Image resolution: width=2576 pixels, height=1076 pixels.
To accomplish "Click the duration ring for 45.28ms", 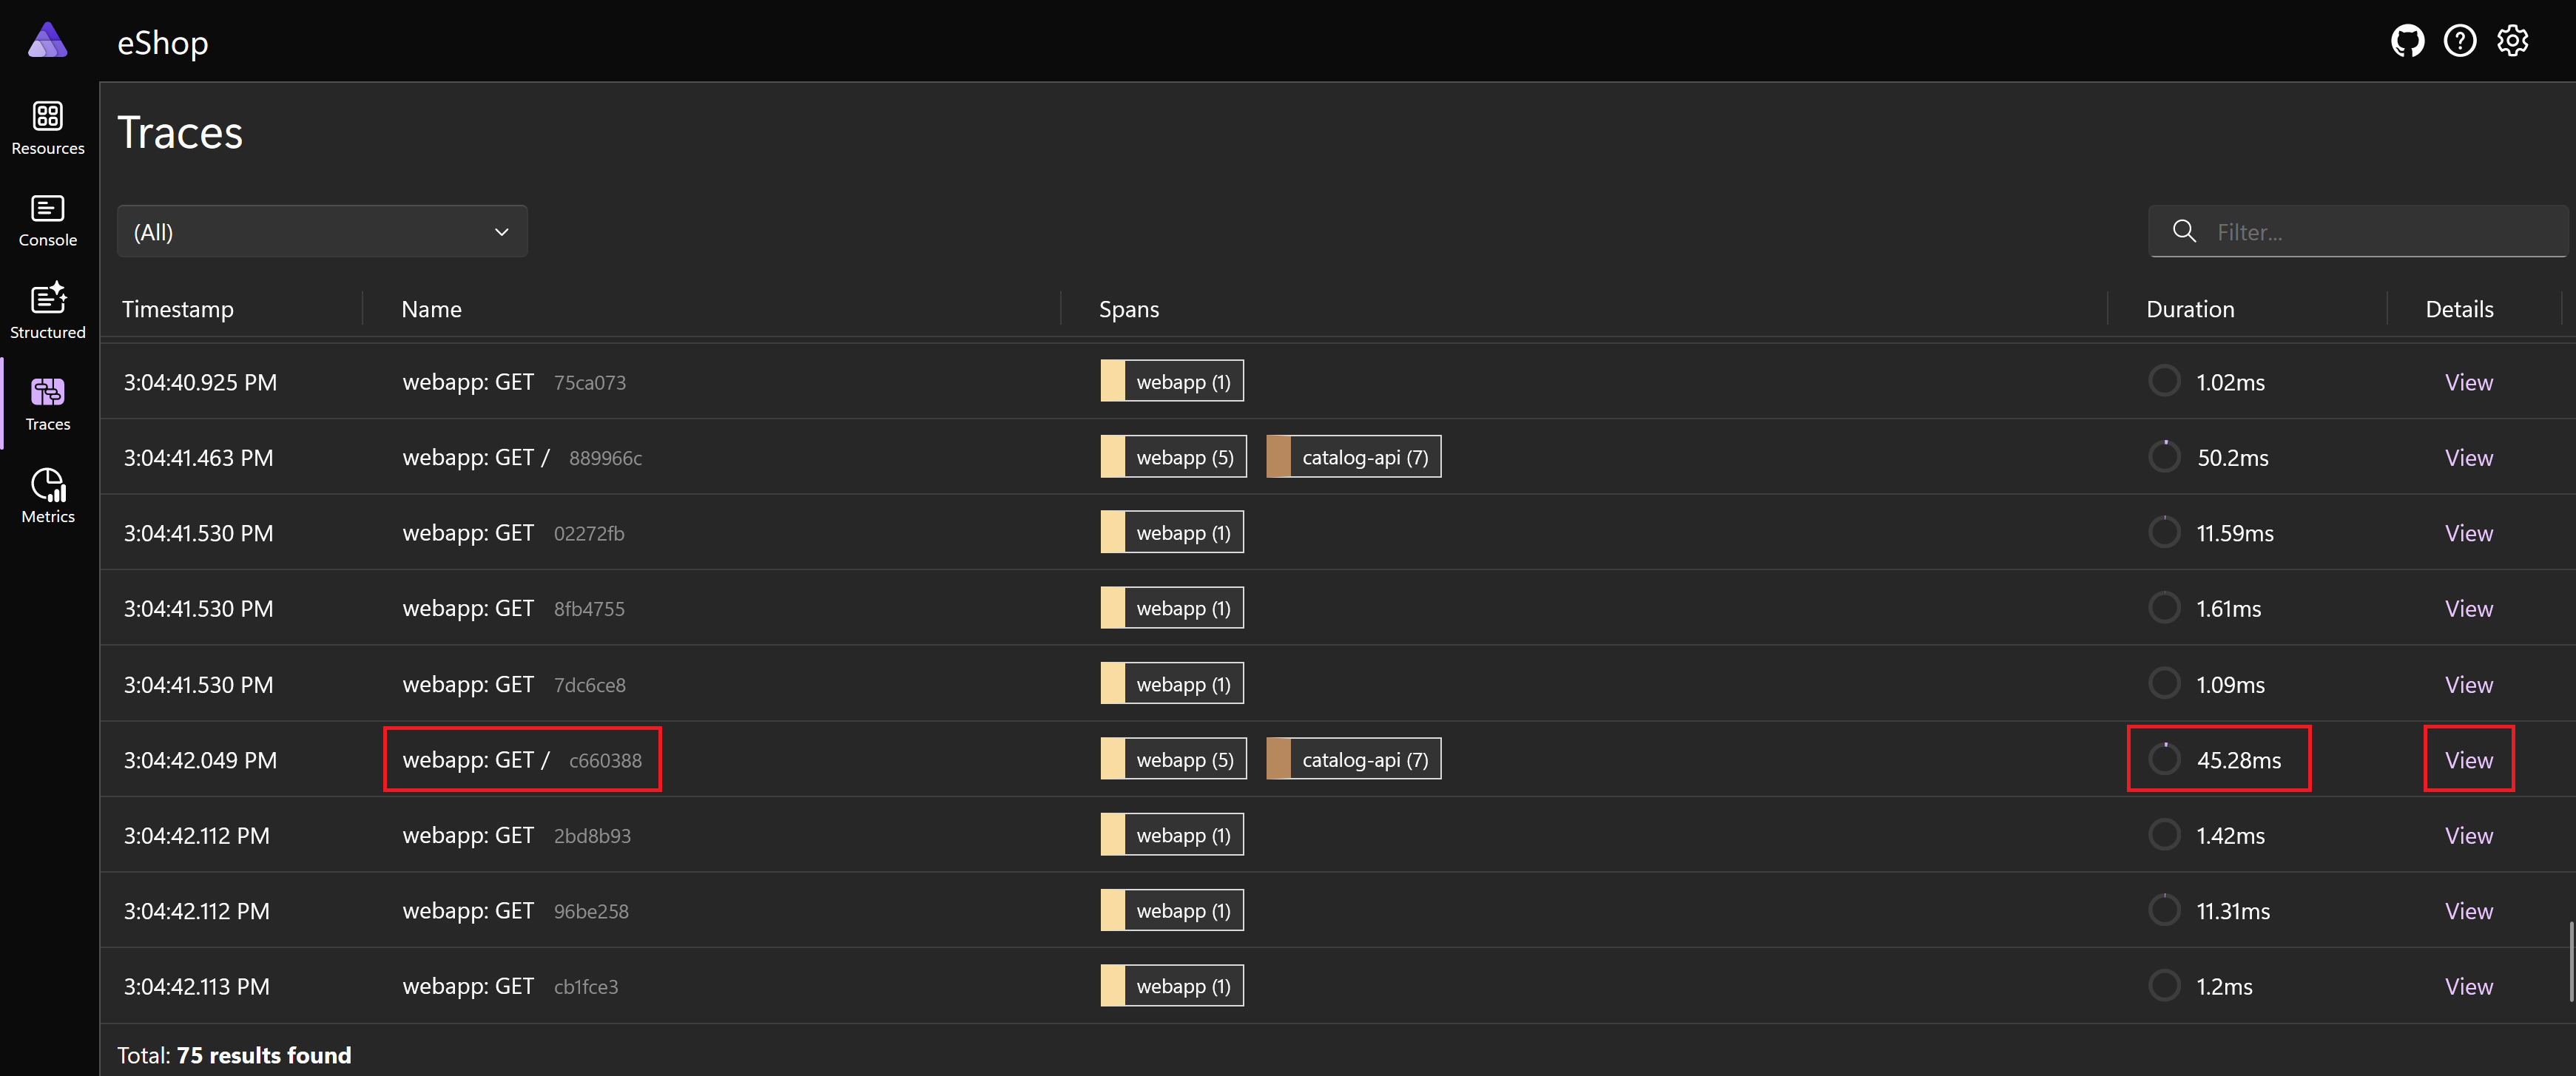I will tap(2164, 759).
